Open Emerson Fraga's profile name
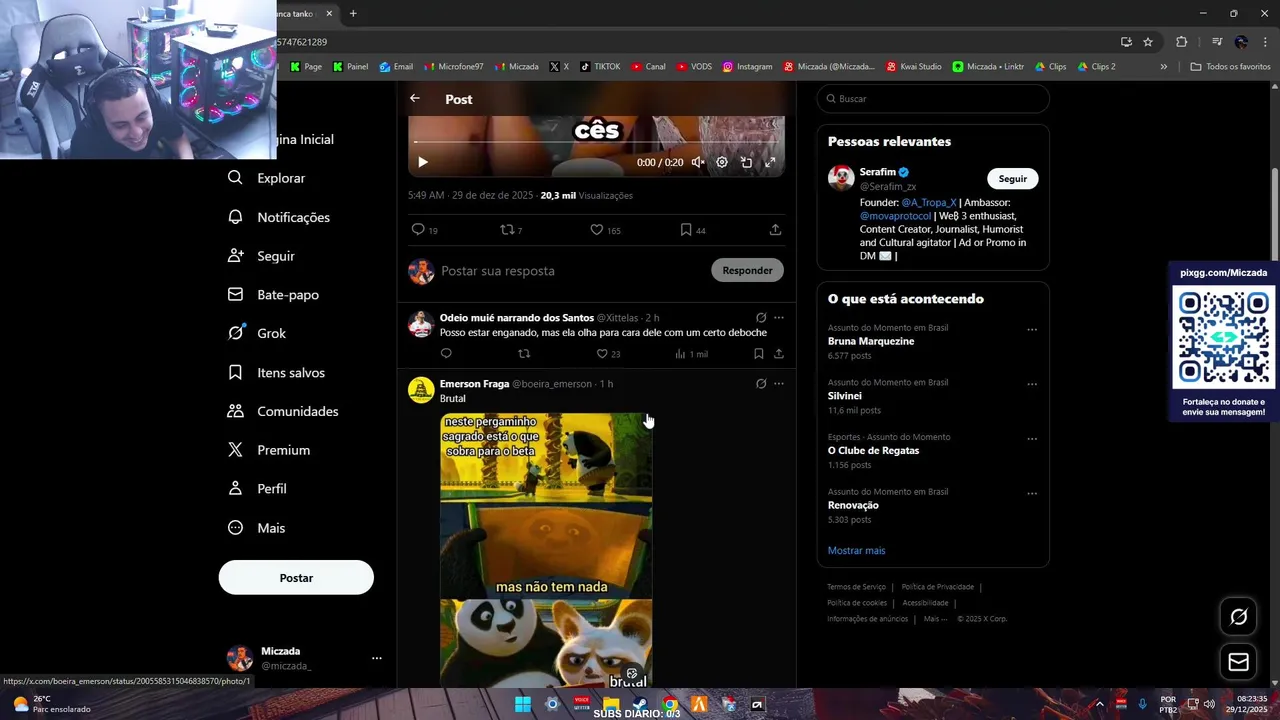This screenshot has height=720, width=1280. click(x=474, y=384)
